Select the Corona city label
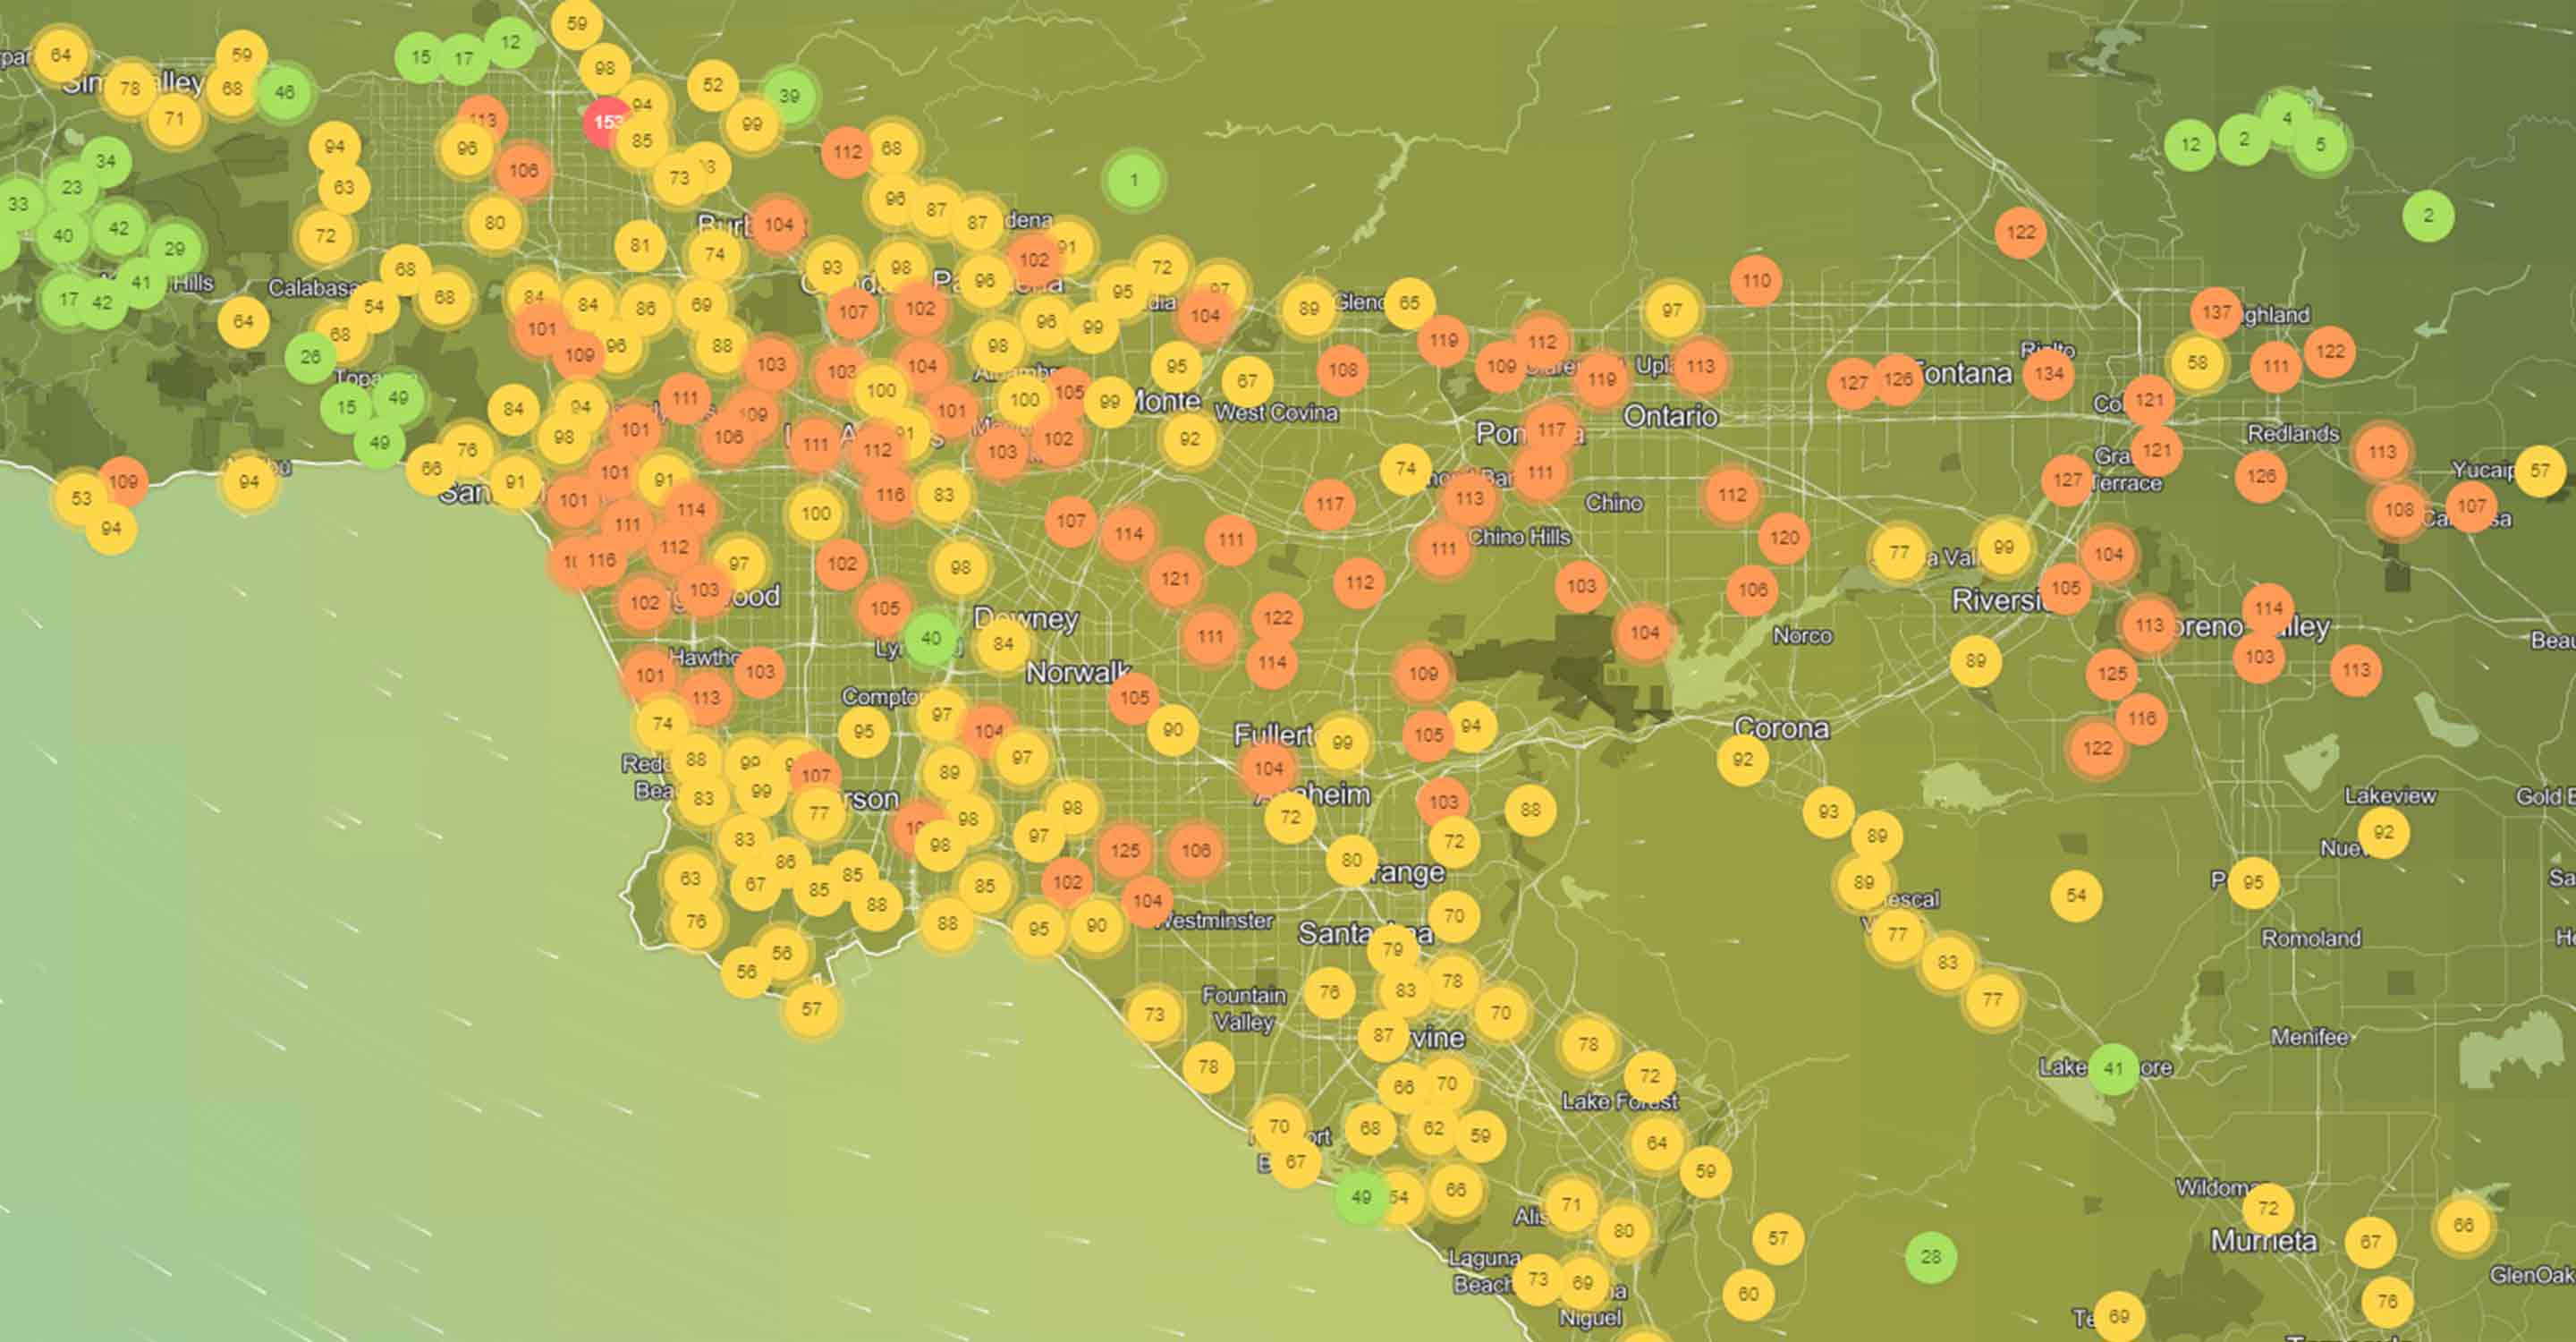2576x1342 pixels. coord(1782,728)
